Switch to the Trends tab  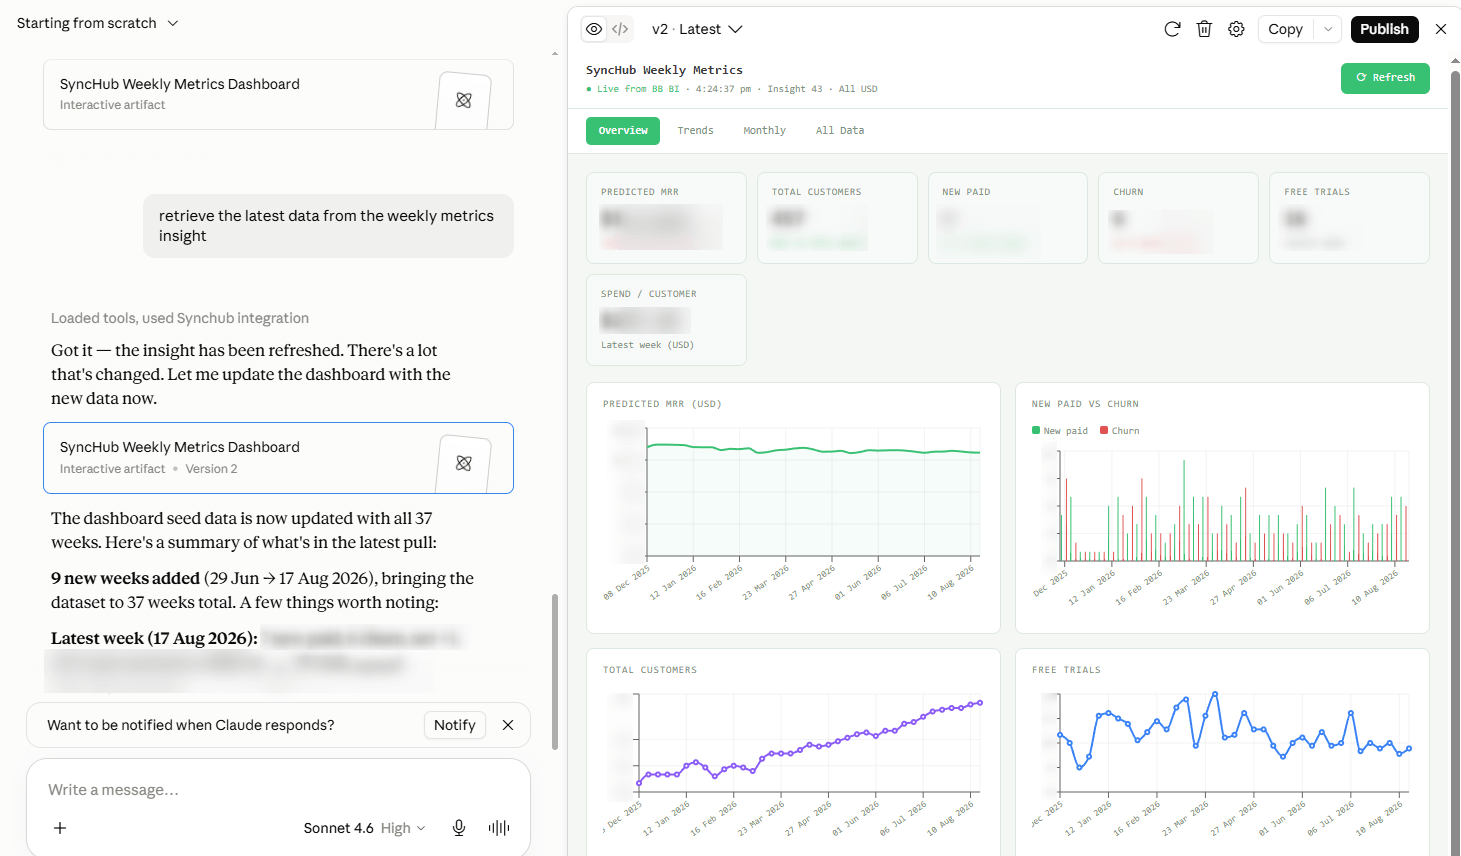coord(695,131)
